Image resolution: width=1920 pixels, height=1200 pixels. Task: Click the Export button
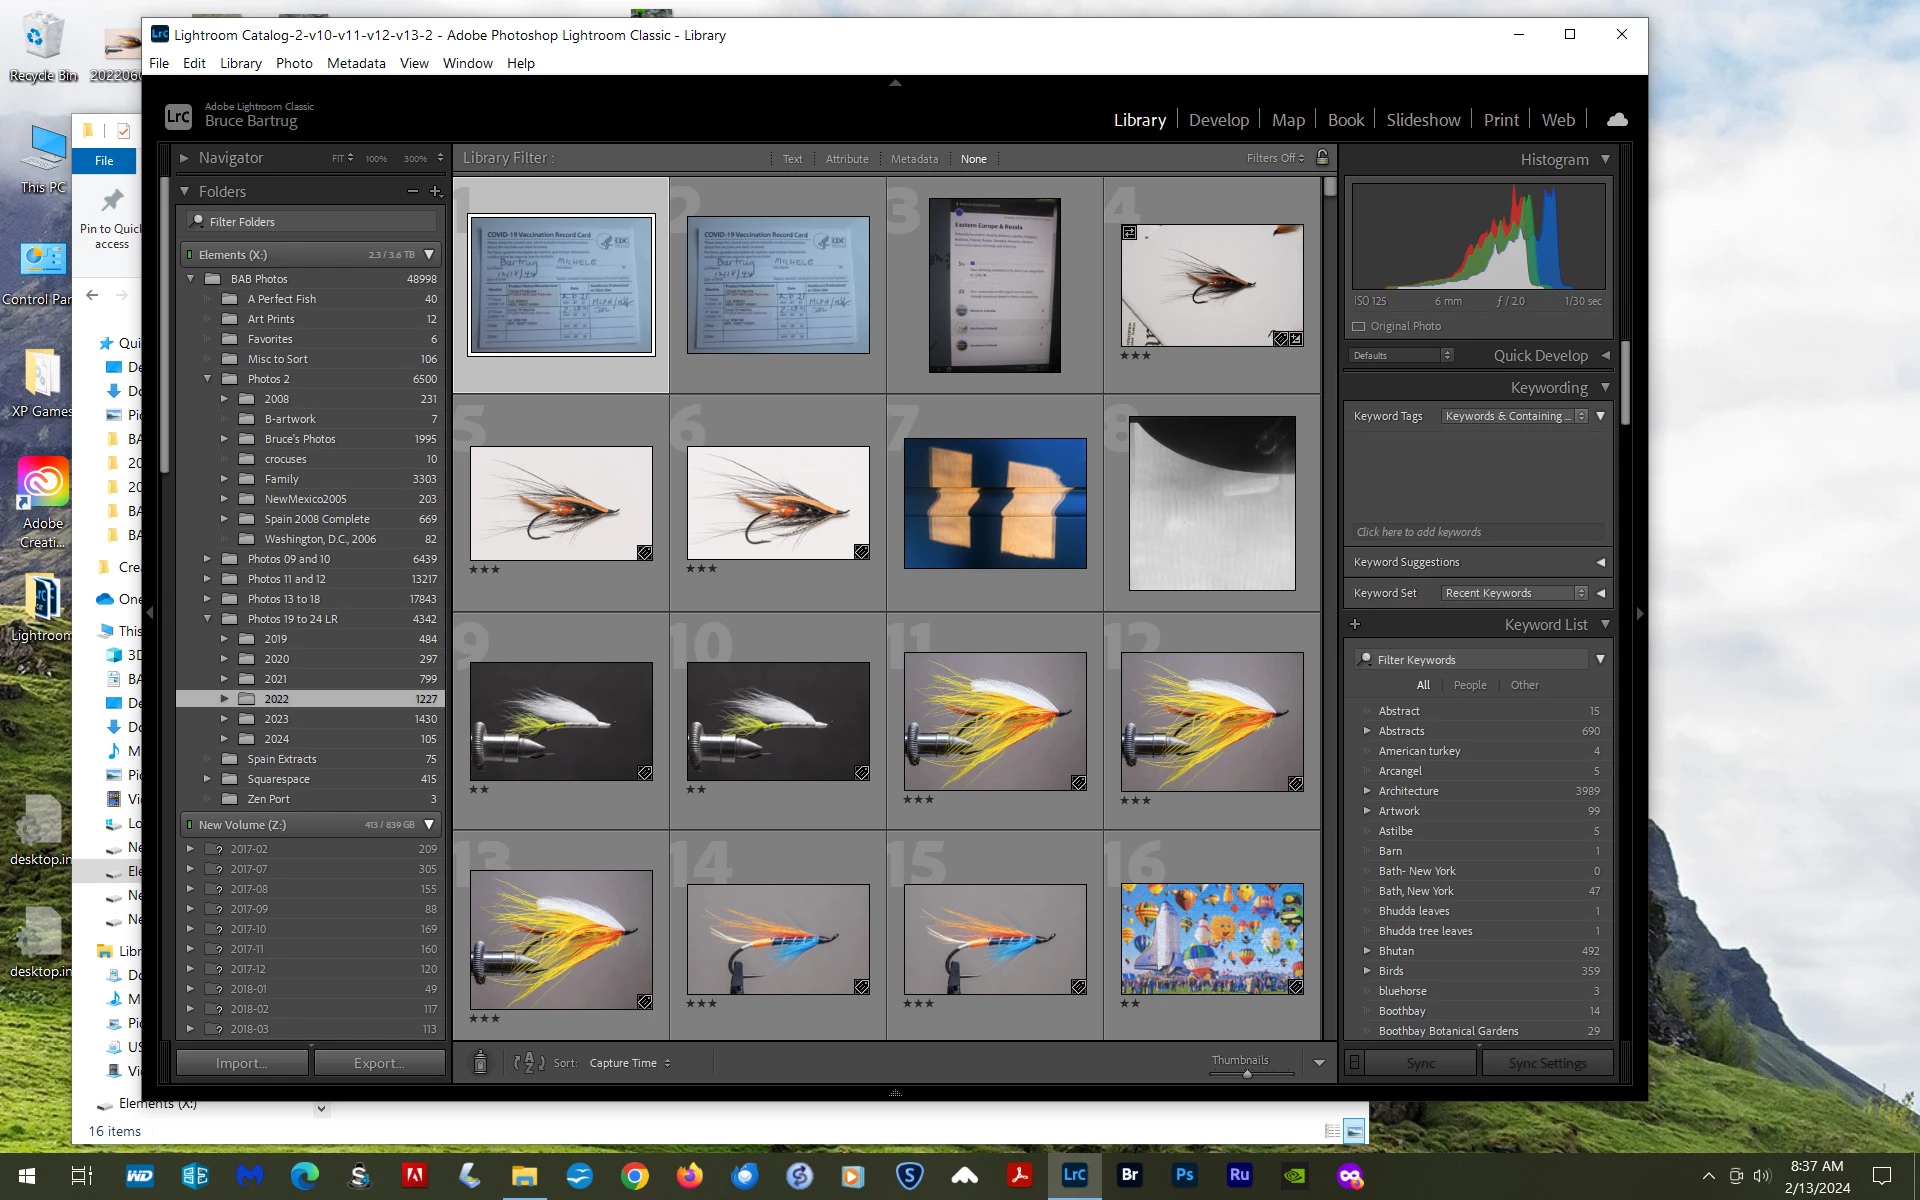pyautogui.click(x=379, y=1063)
